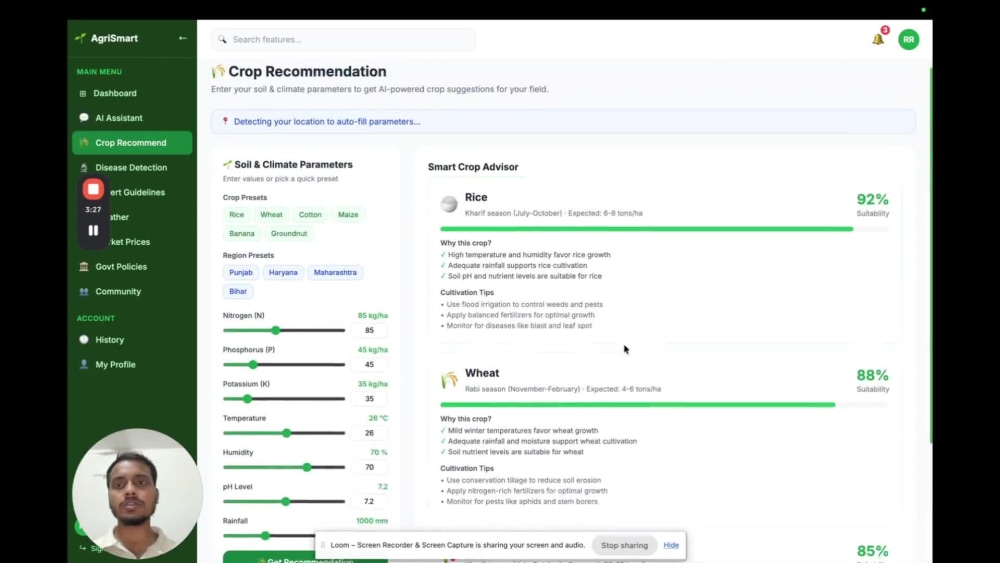Select the Wheat crop preset
1000x563 pixels.
(271, 214)
